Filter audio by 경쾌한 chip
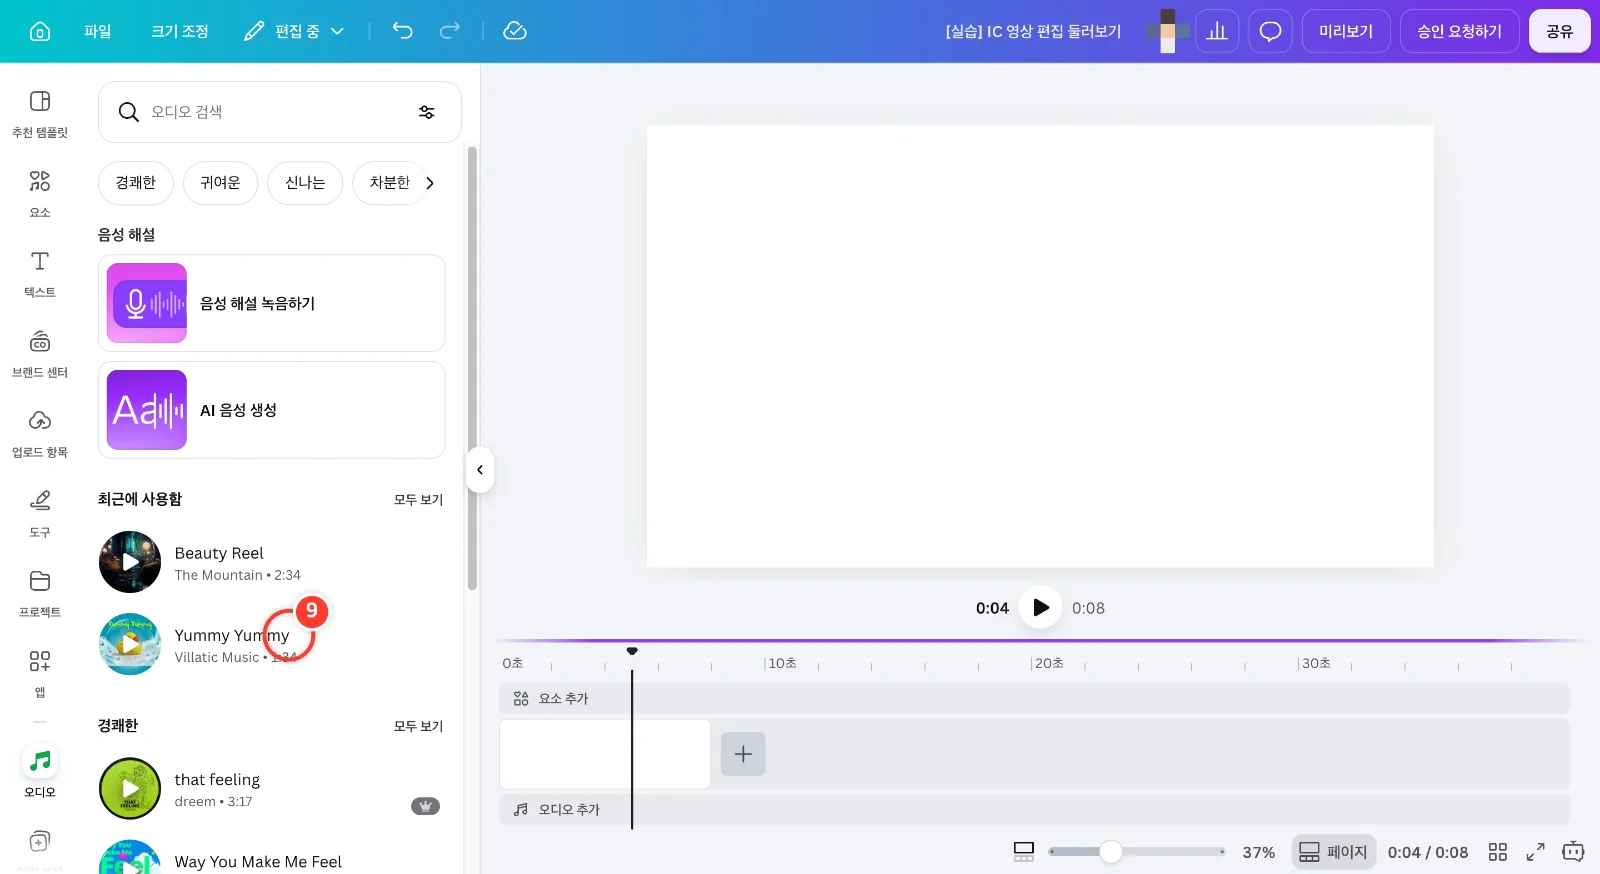The image size is (1600, 874). click(x=135, y=183)
